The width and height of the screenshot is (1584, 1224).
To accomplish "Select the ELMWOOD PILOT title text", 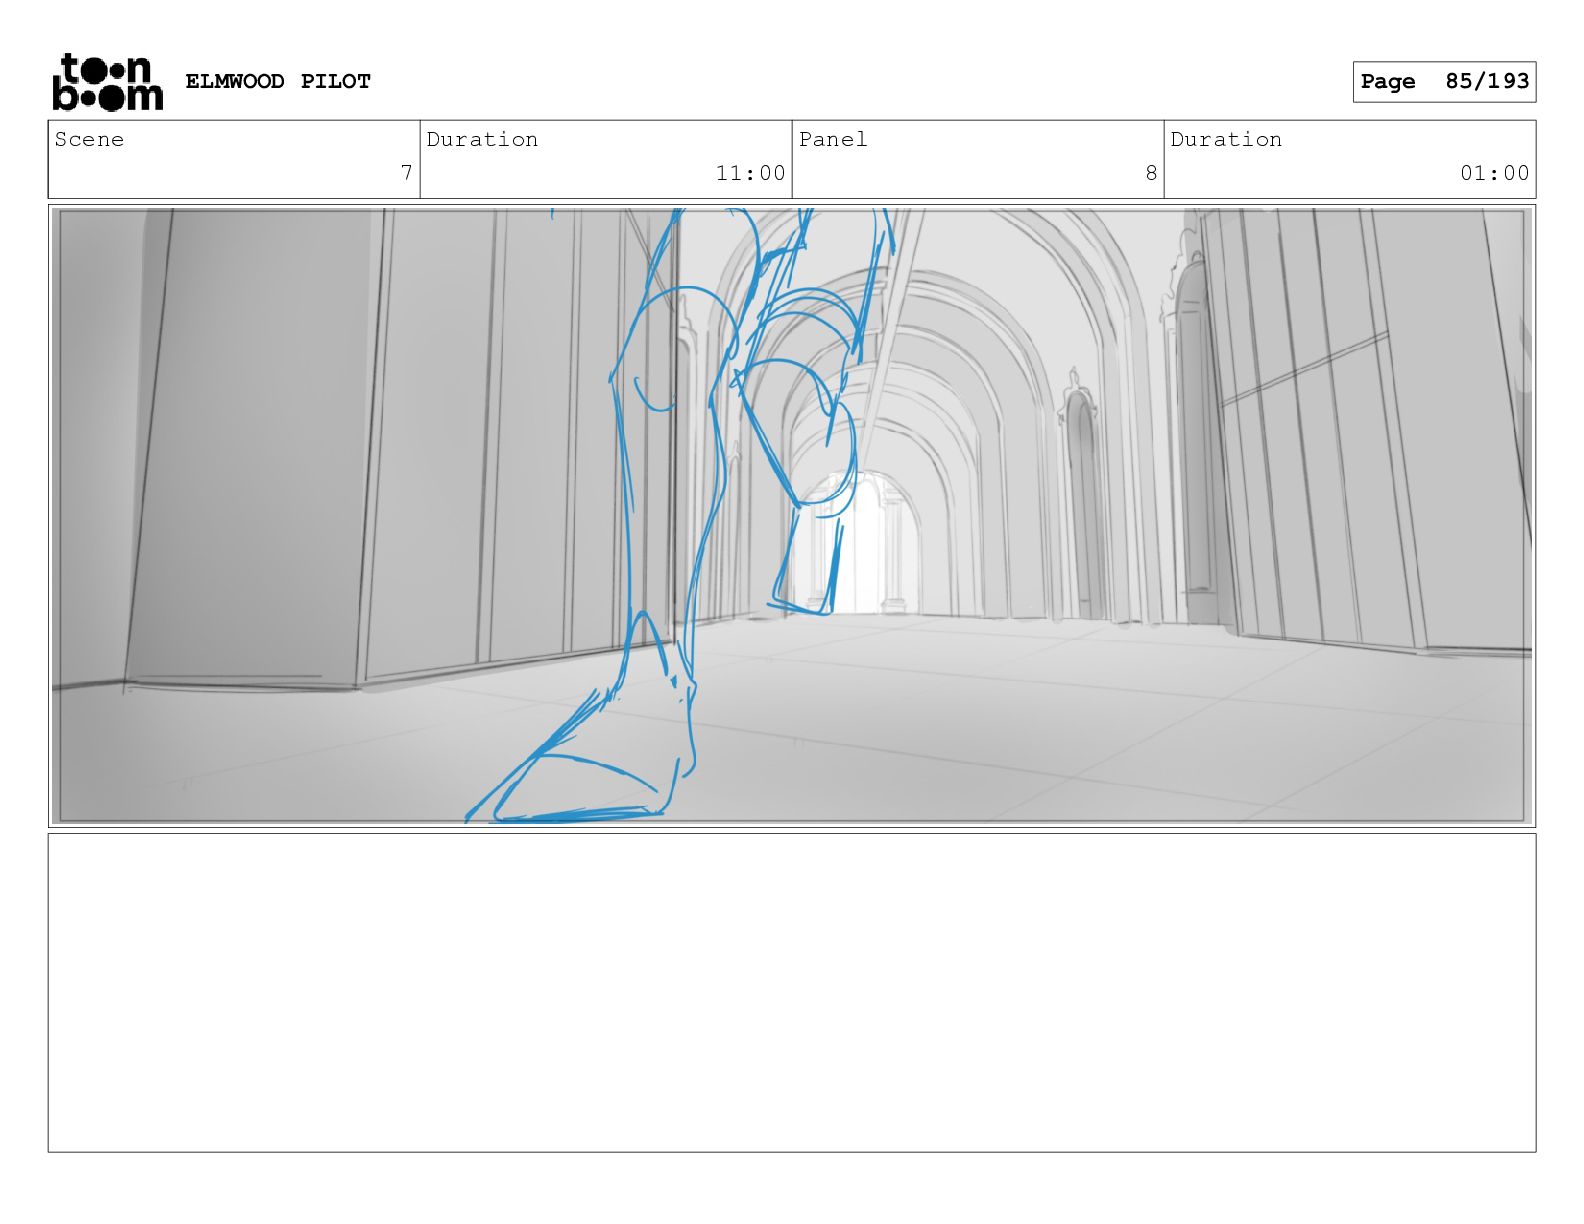I will pyautogui.click(x=278, y=81).
